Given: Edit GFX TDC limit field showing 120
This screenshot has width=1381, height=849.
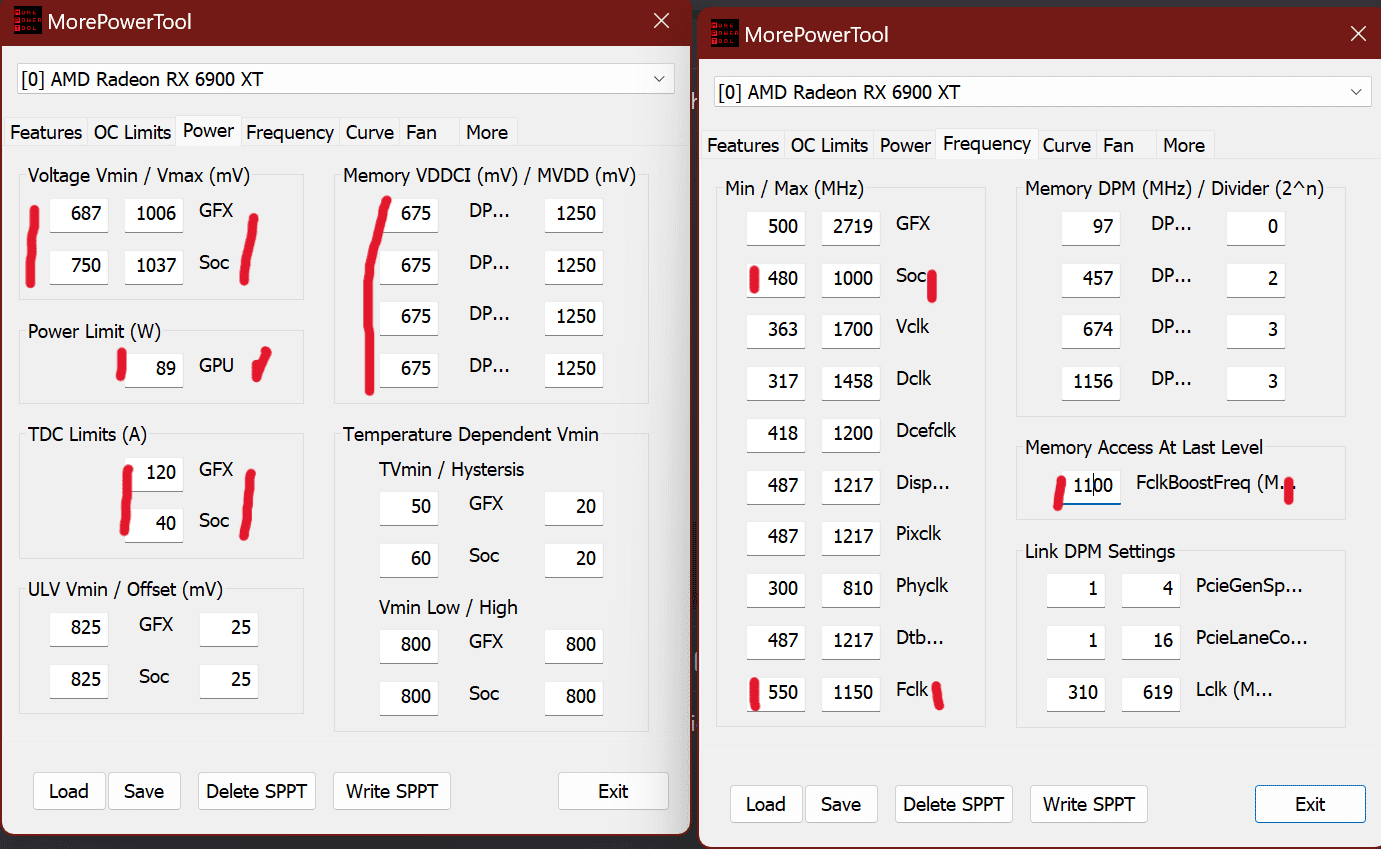Looking at the screenshot, I should point(154,472).
